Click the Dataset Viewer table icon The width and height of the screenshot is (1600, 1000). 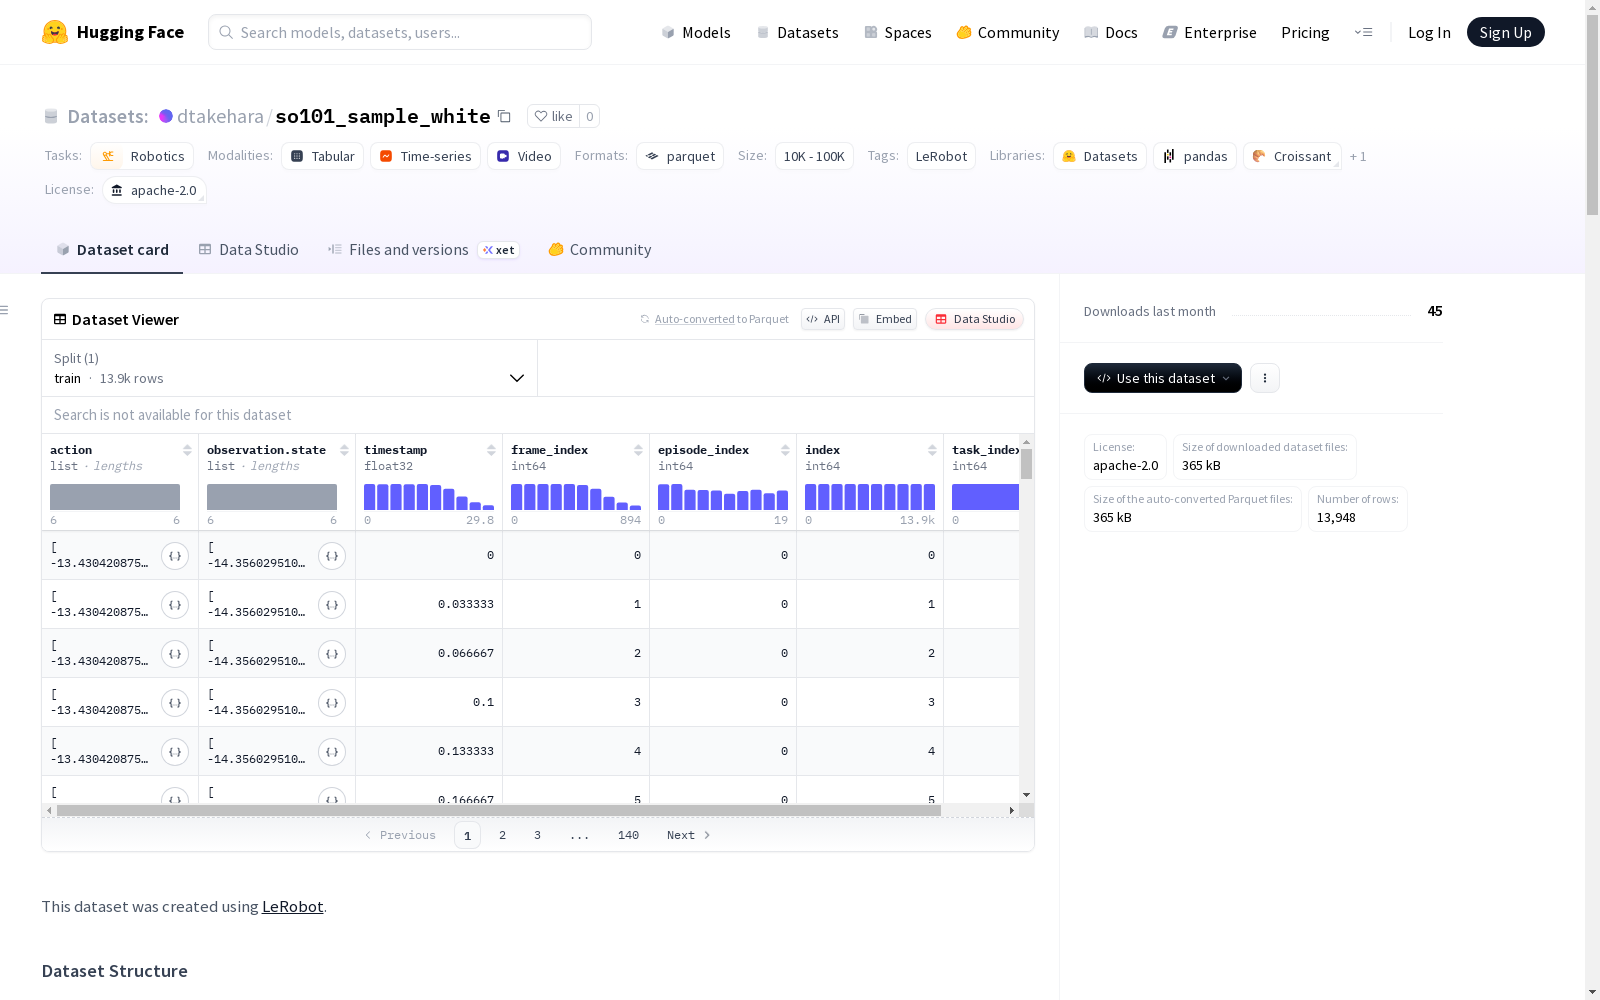(60, 320)
